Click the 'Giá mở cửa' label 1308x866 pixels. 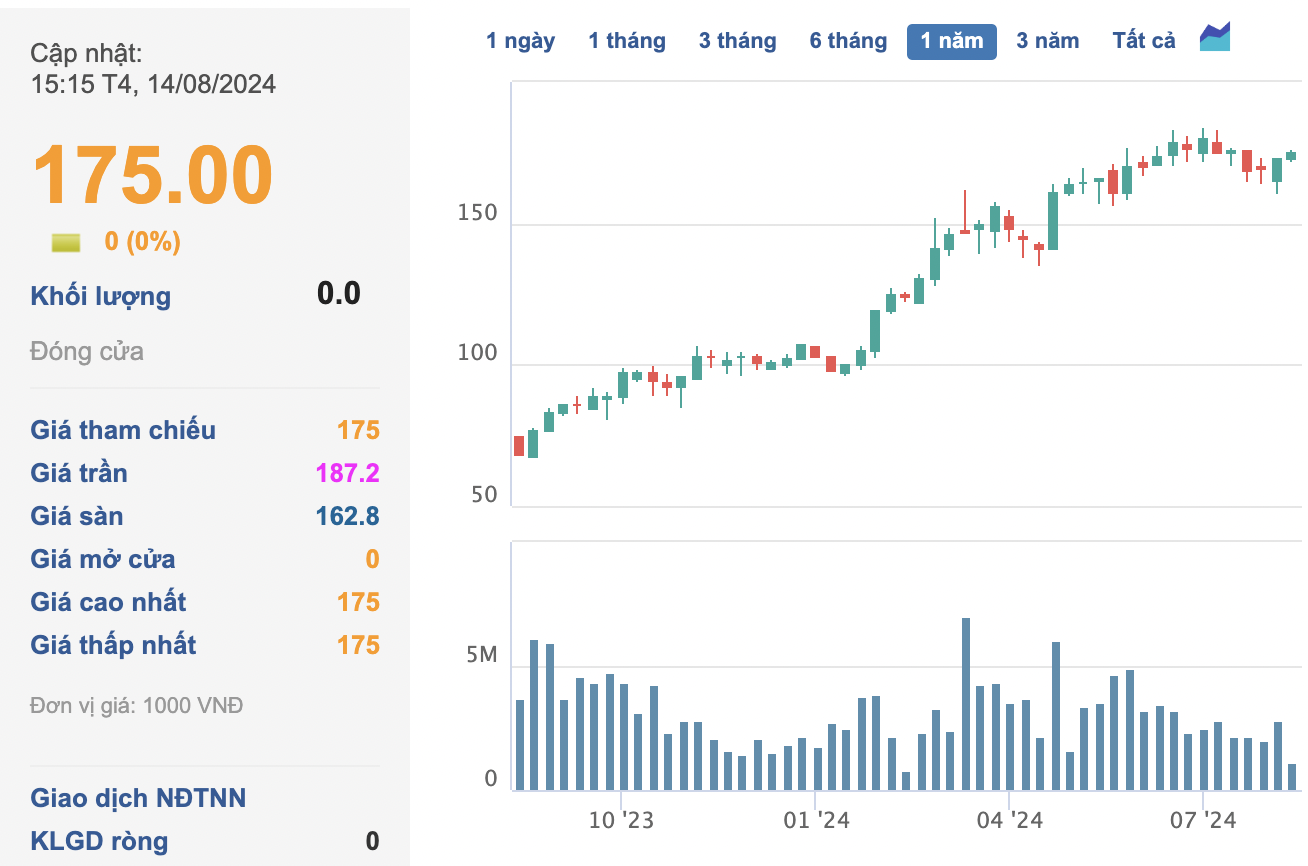tap(103, 559)
